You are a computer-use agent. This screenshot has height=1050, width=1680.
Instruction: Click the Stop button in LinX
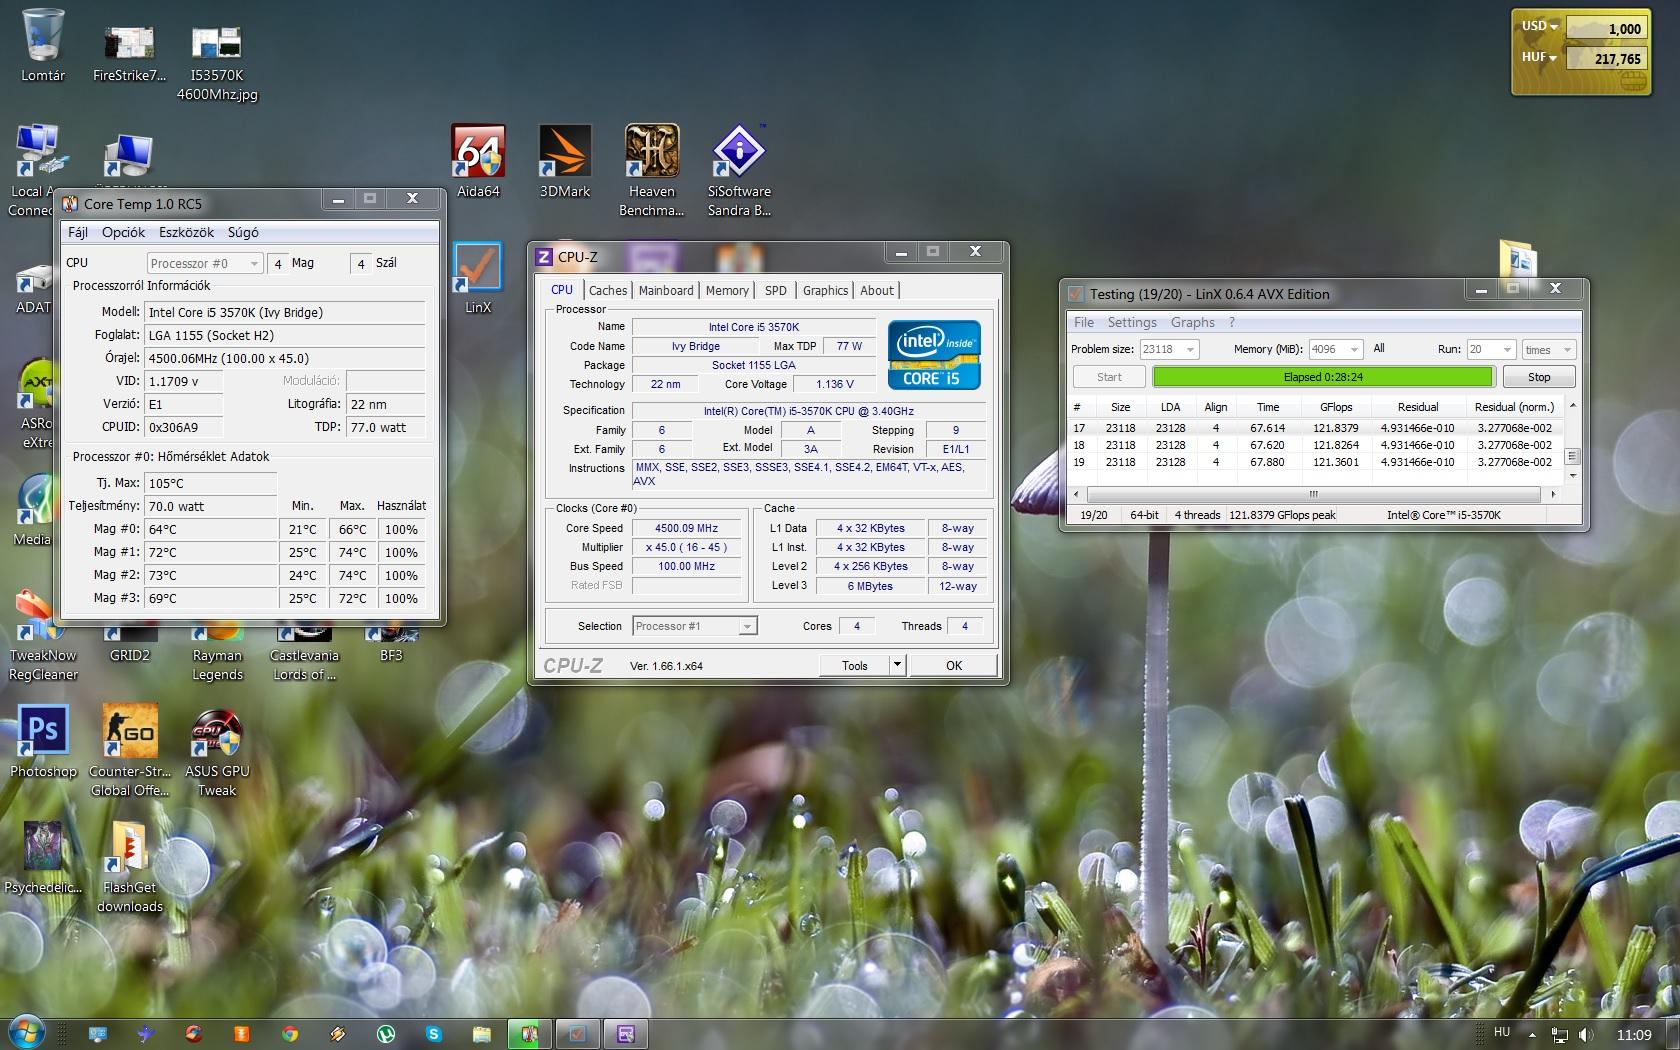tap(1539, 377)
